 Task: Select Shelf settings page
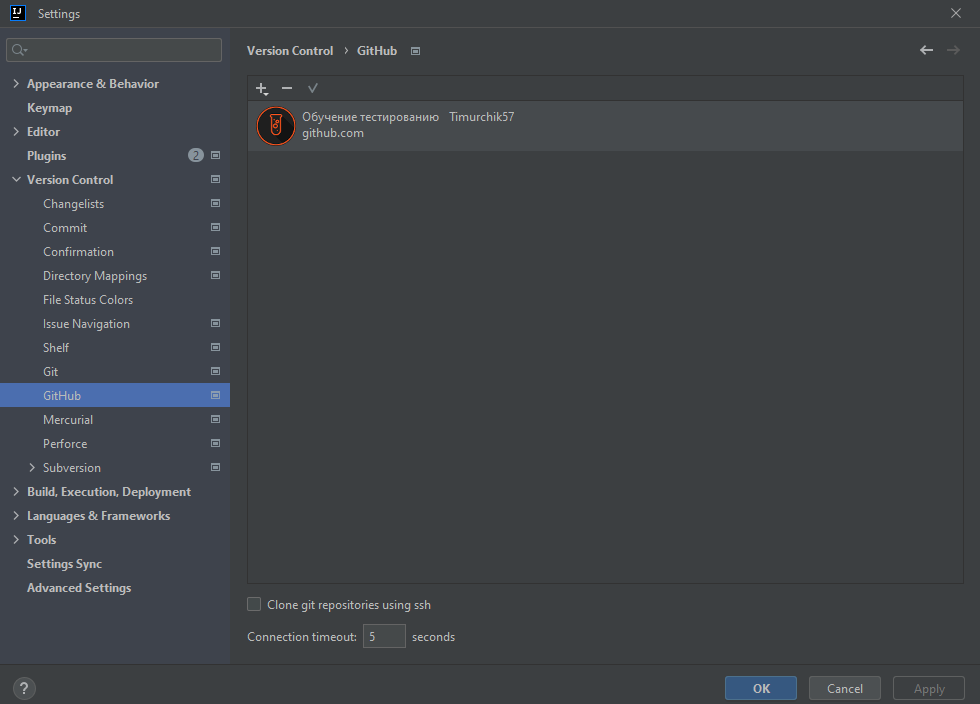click(x=56, y=348)
